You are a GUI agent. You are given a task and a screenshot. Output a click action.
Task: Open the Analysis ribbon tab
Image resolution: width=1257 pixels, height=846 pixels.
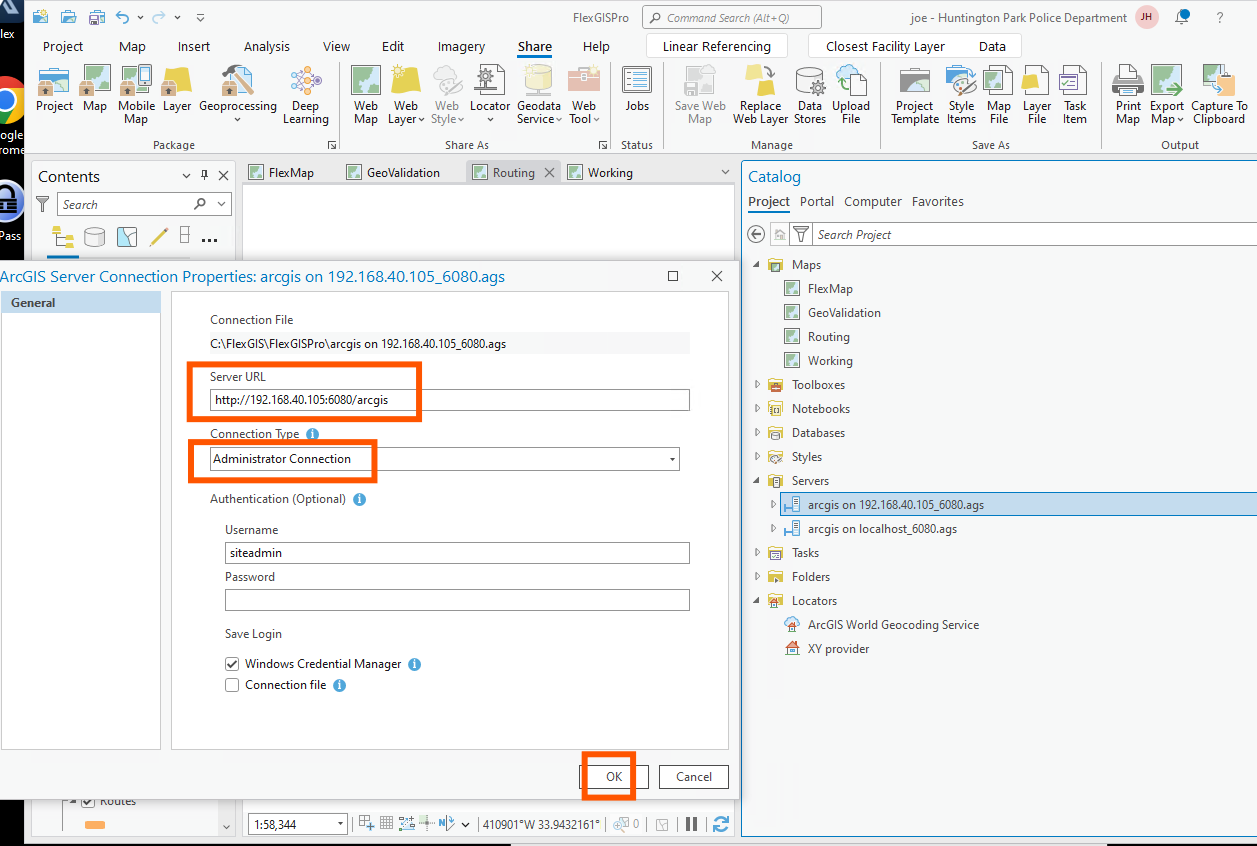coord(267,46)
